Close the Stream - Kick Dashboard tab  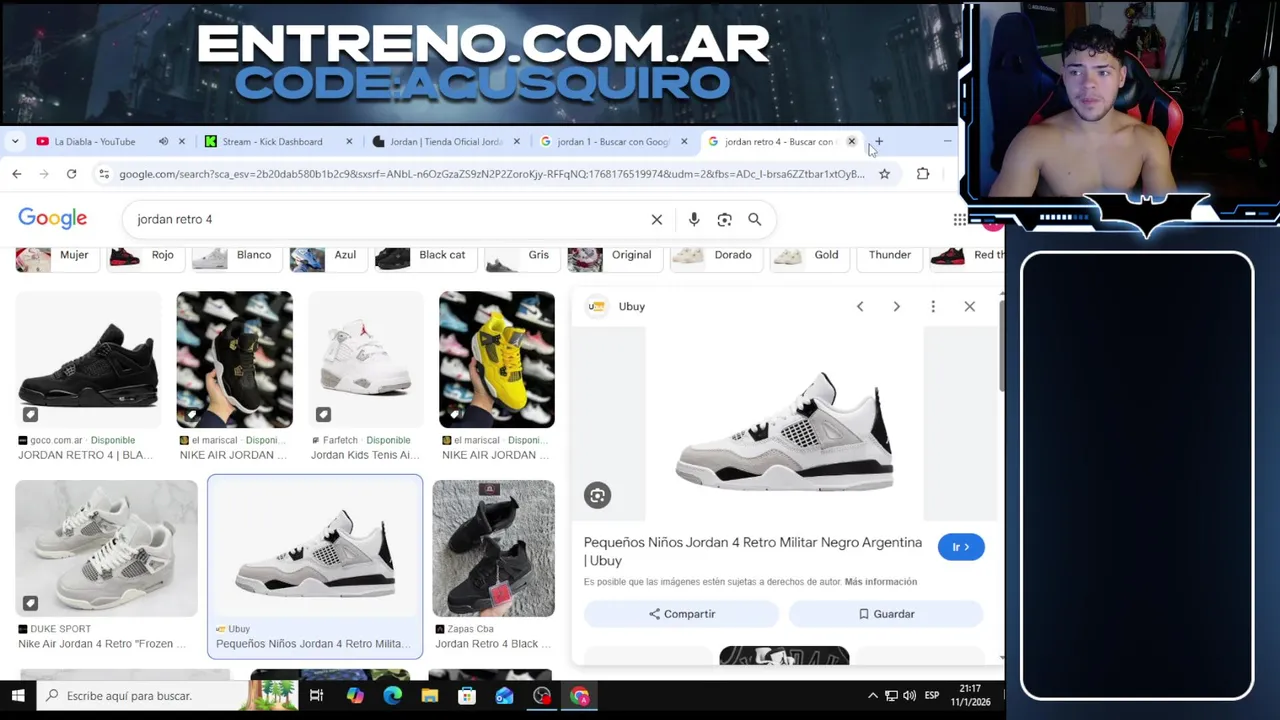coord(349,142)
